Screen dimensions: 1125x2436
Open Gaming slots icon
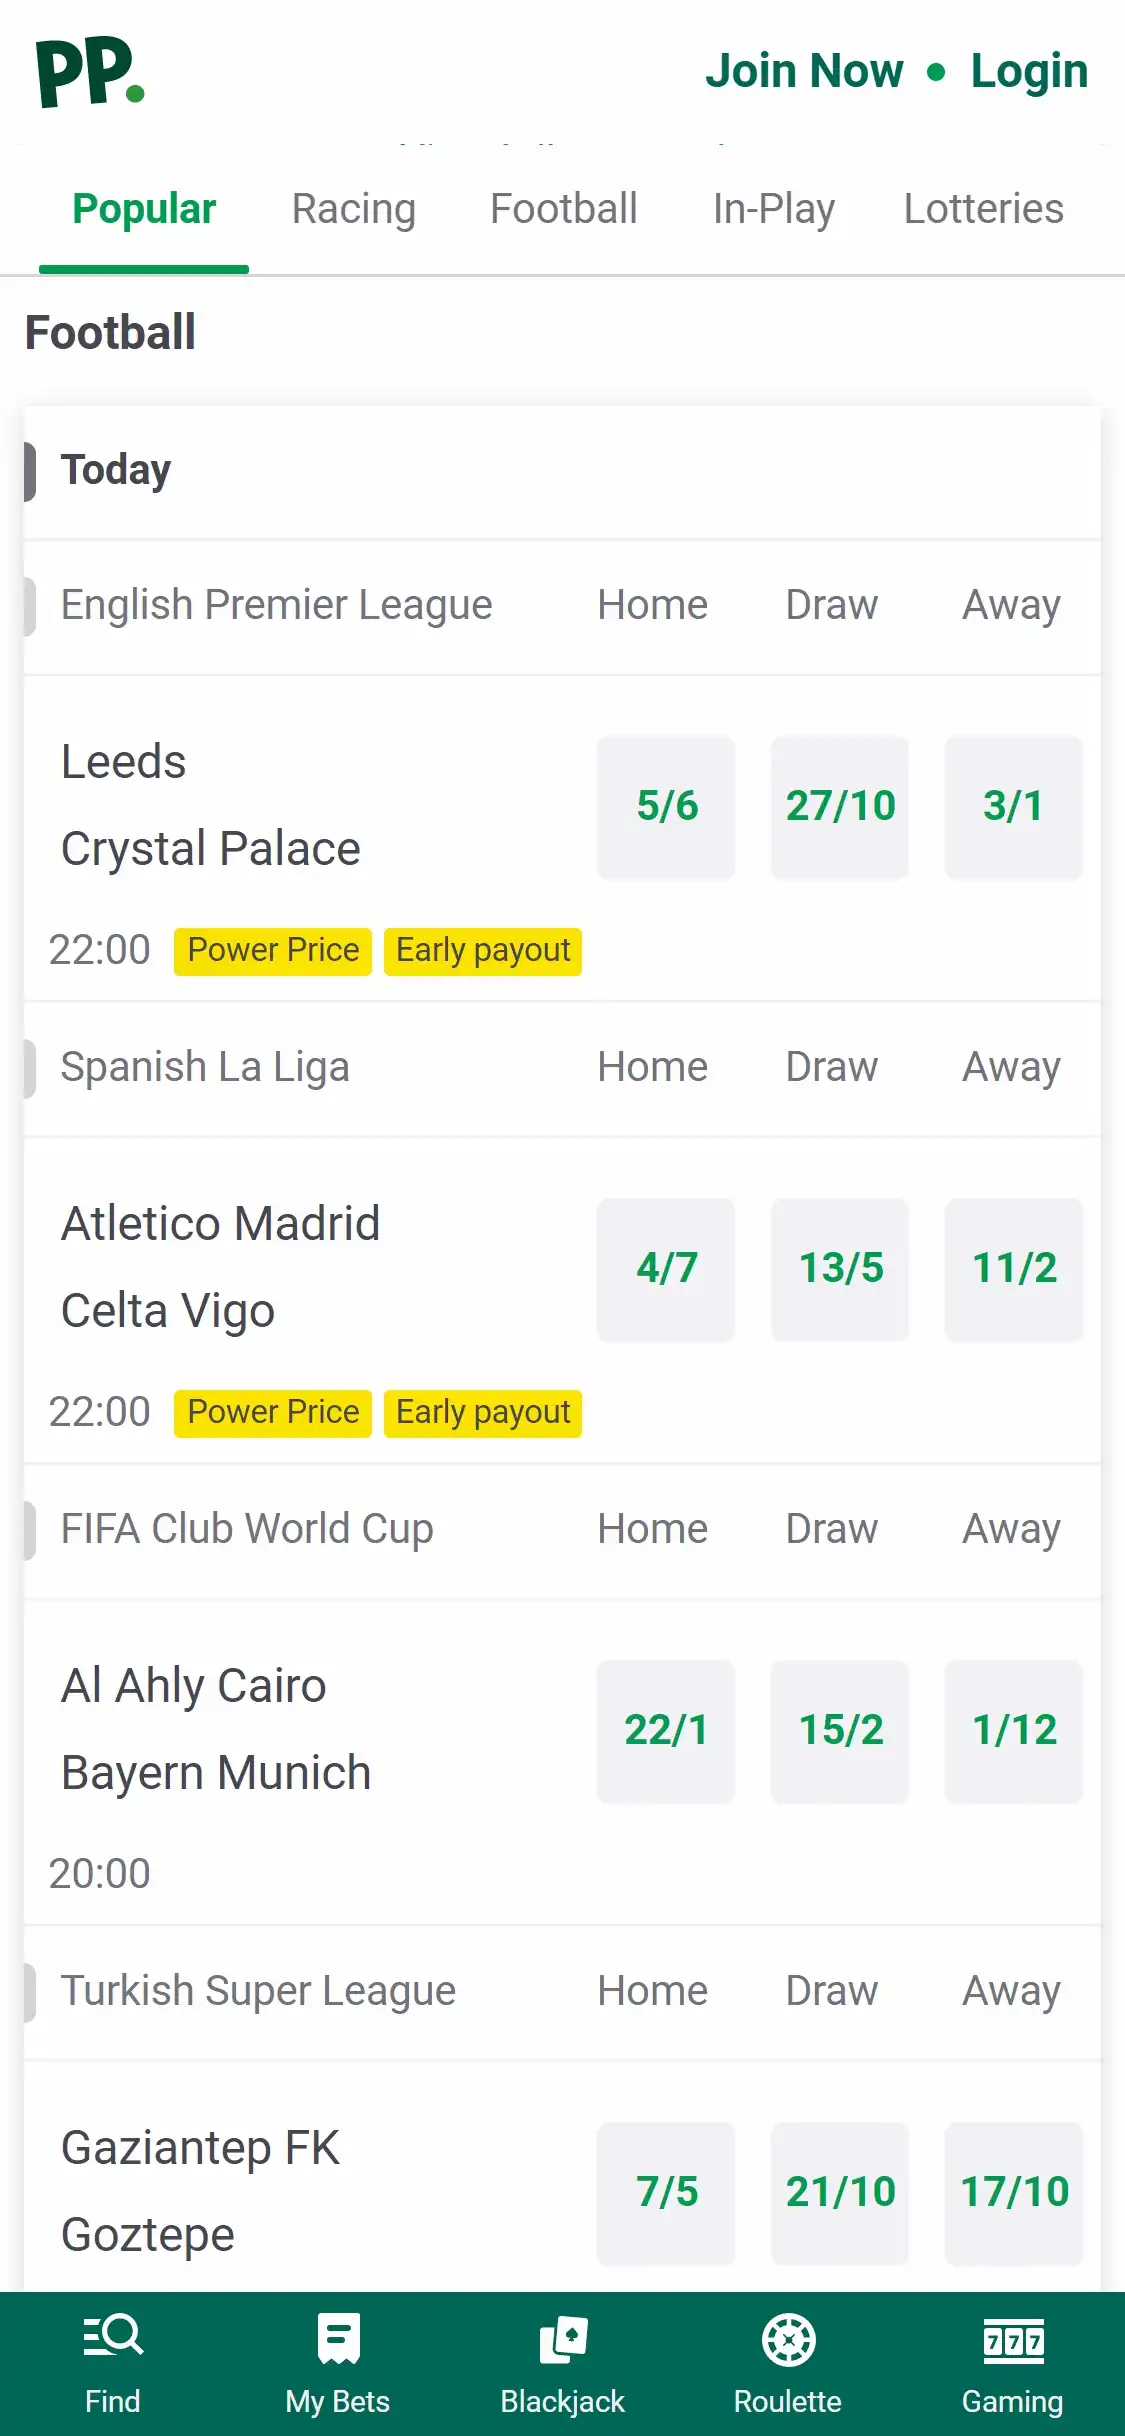coord(1013,2339)
